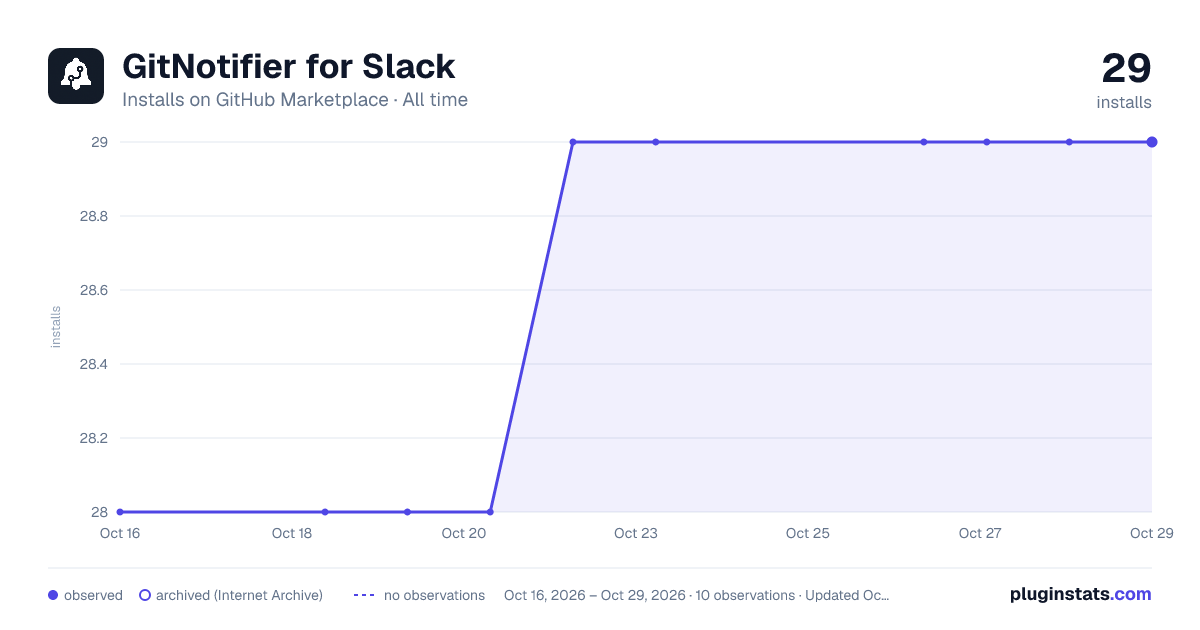This screenshot has height=630, width=1200.
Task: Click the 'Oct 25' x-axis label
Action: (x=808, y=533)
